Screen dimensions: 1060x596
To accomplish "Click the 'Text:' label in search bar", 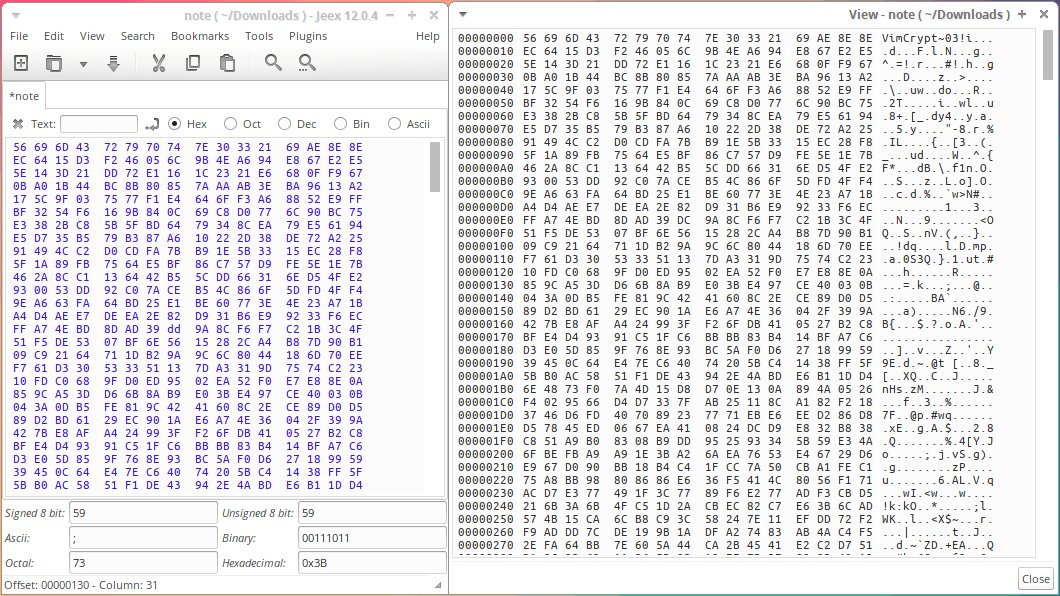I will click(x=43, y=124).
